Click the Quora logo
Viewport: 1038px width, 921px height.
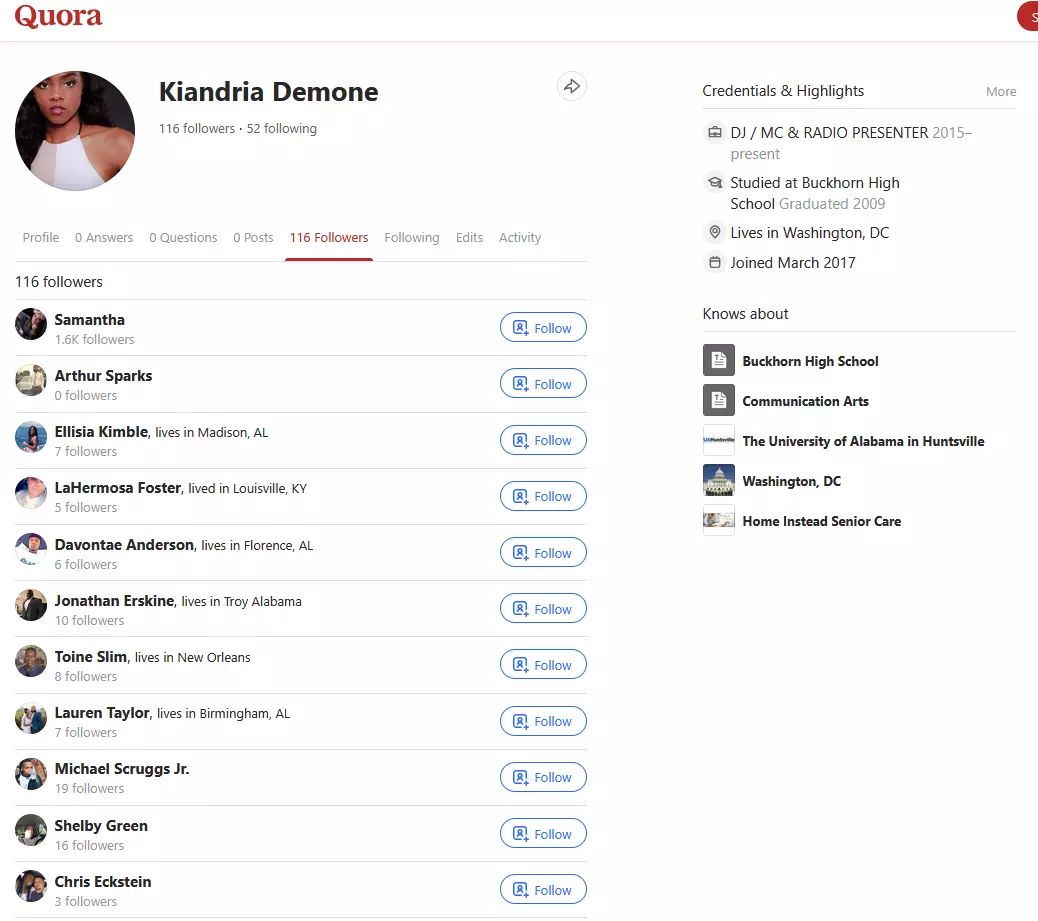click(58, 15)
